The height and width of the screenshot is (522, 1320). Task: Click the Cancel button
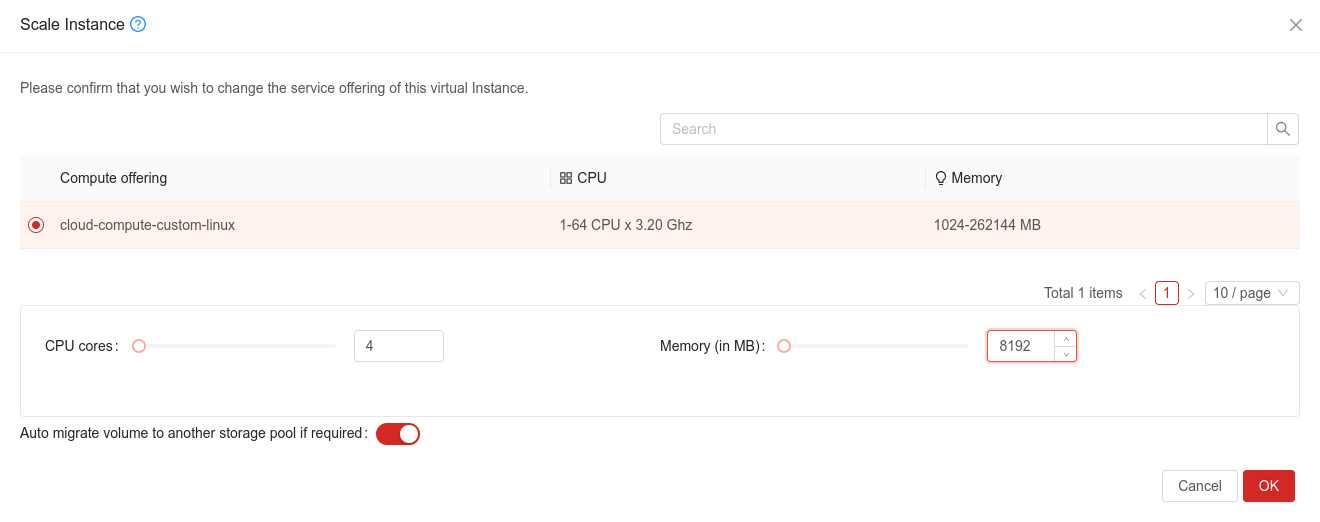[1199, 486]
